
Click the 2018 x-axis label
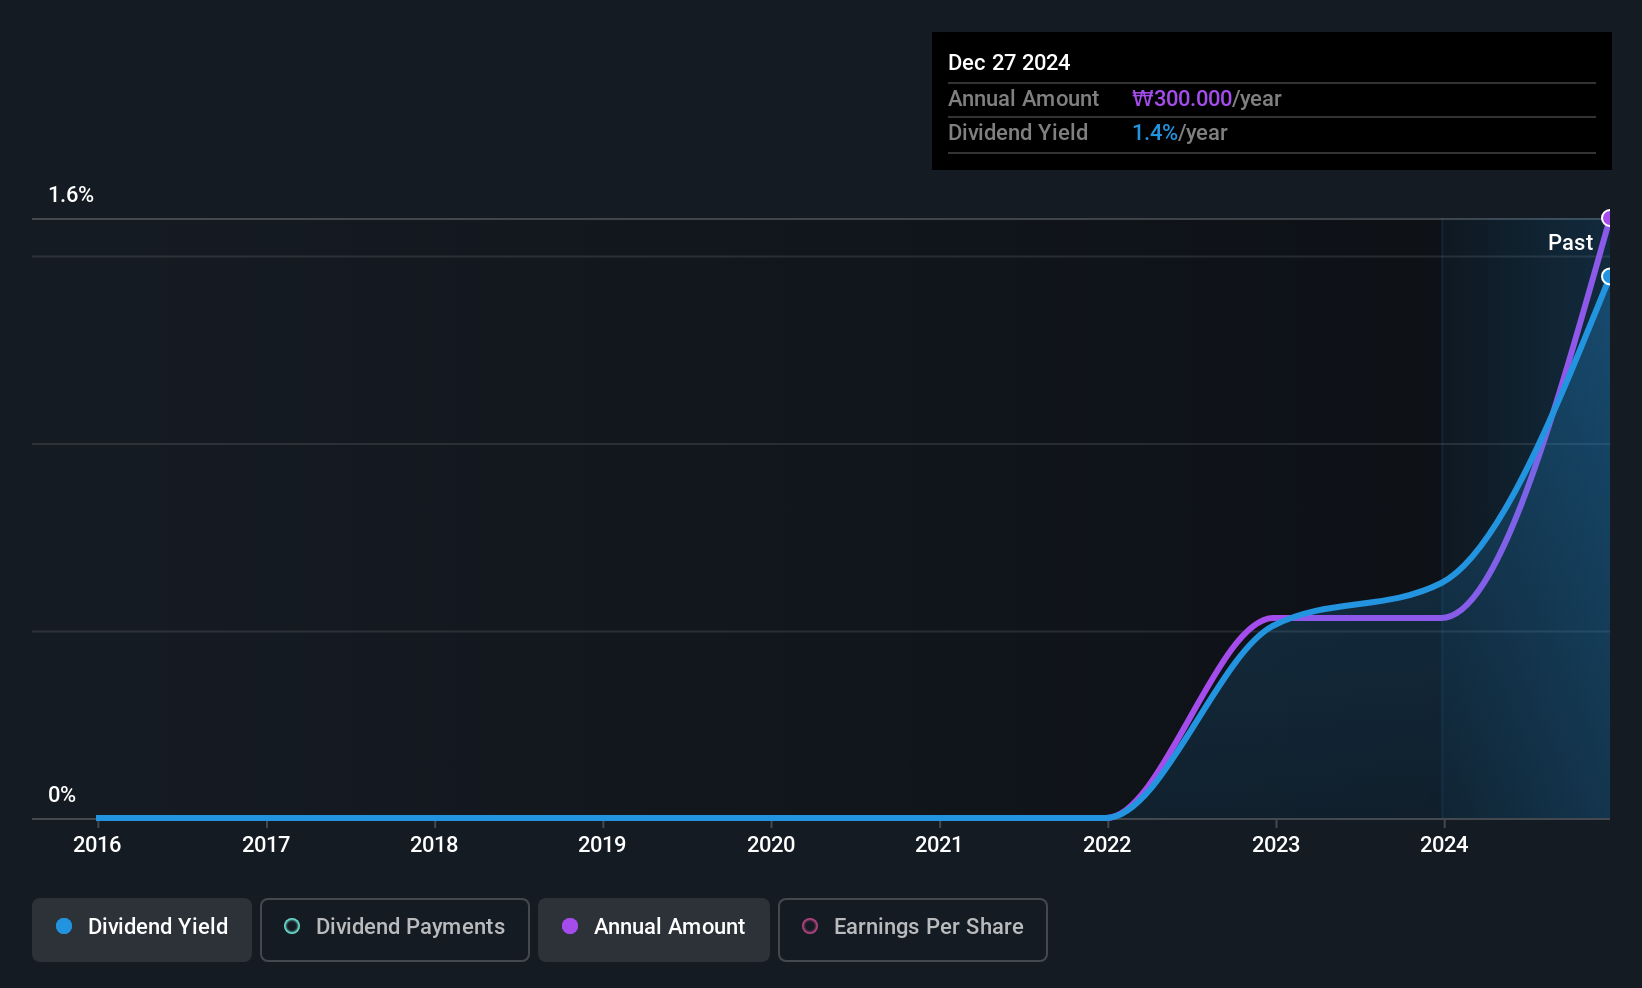tap(434, 845)
